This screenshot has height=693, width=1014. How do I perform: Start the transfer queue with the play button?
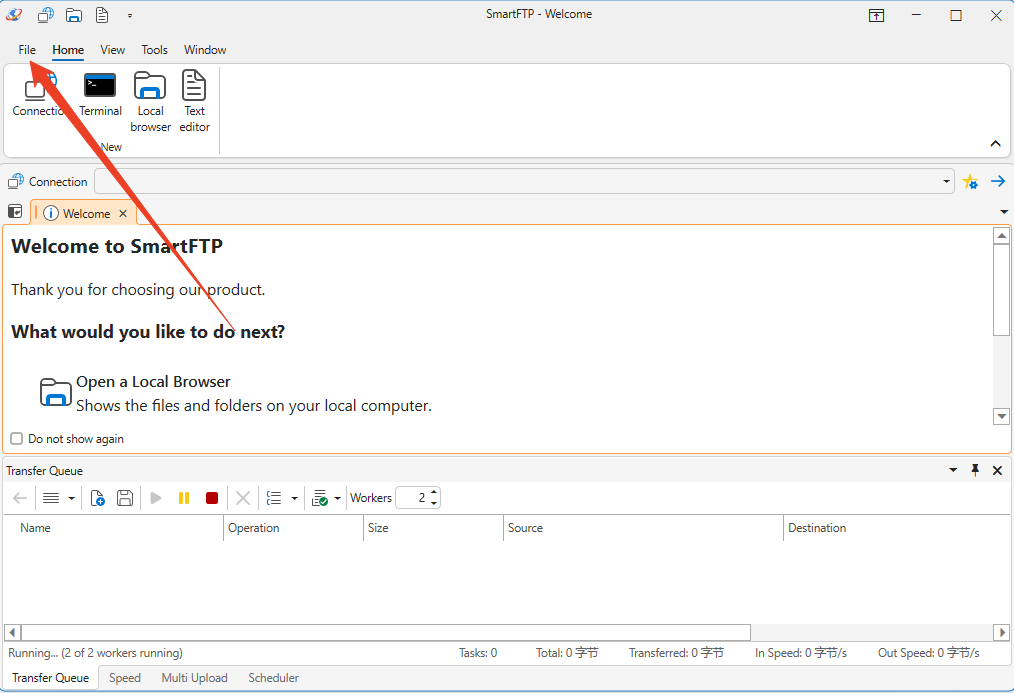click(x=156, y=498)
